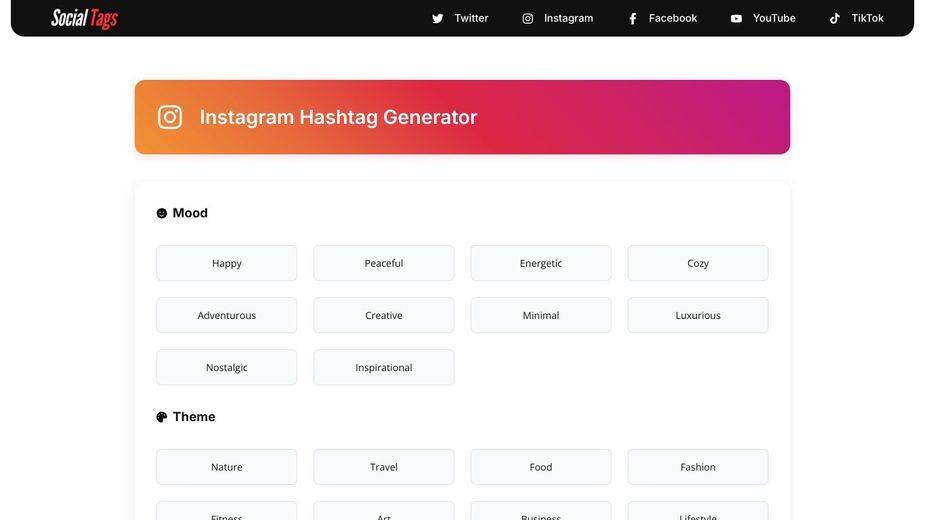This screenshot has height=520, width=925.
Task: Select the Luxurious mood option
Action: coord(698,315)
